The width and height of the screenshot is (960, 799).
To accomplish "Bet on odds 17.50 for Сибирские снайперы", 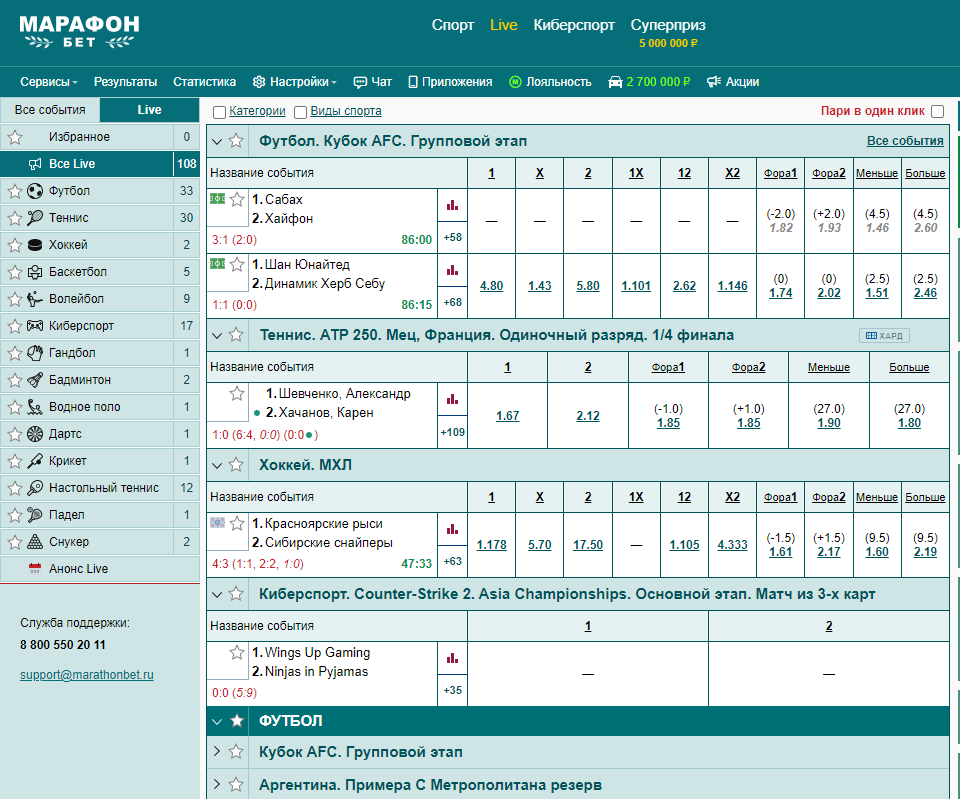I will [588, 545].
